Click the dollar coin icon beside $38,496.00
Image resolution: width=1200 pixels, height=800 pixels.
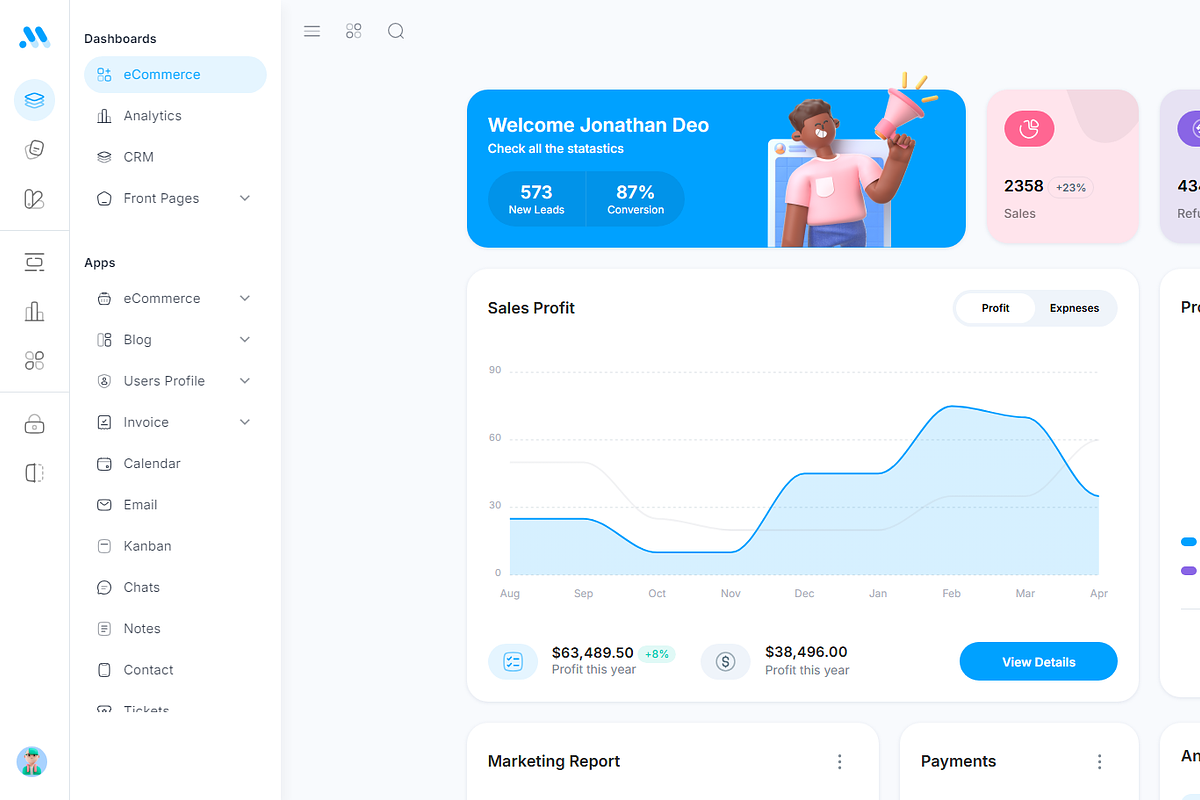tap(726, 662)
